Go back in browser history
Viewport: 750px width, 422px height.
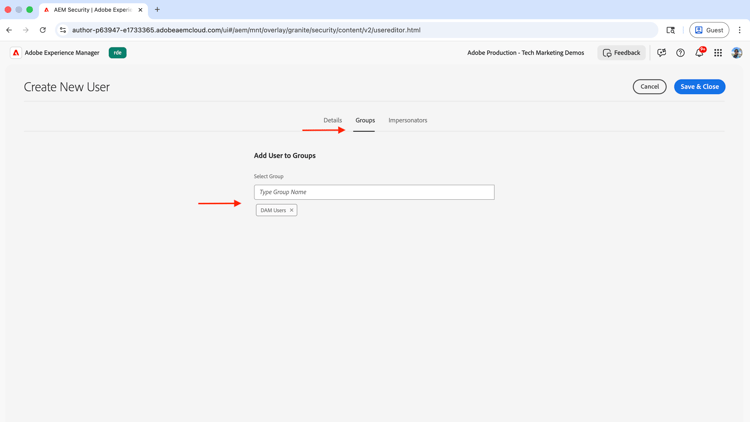pyautogui.click(x=9, y=30)
